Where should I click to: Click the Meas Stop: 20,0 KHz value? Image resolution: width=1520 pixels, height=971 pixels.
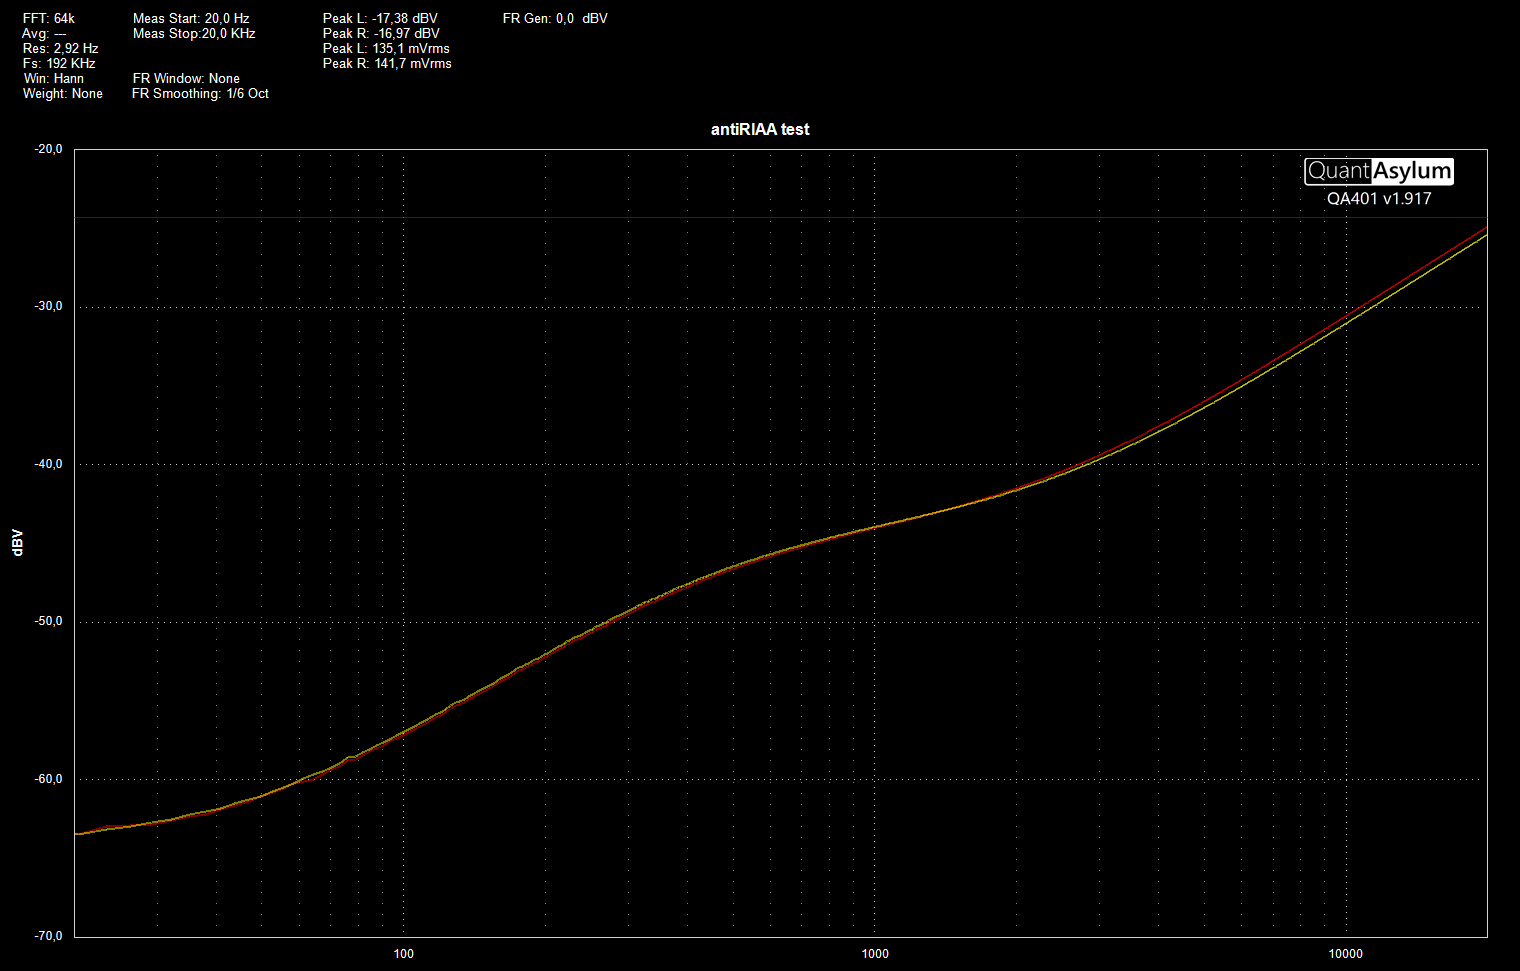[194, 33]
